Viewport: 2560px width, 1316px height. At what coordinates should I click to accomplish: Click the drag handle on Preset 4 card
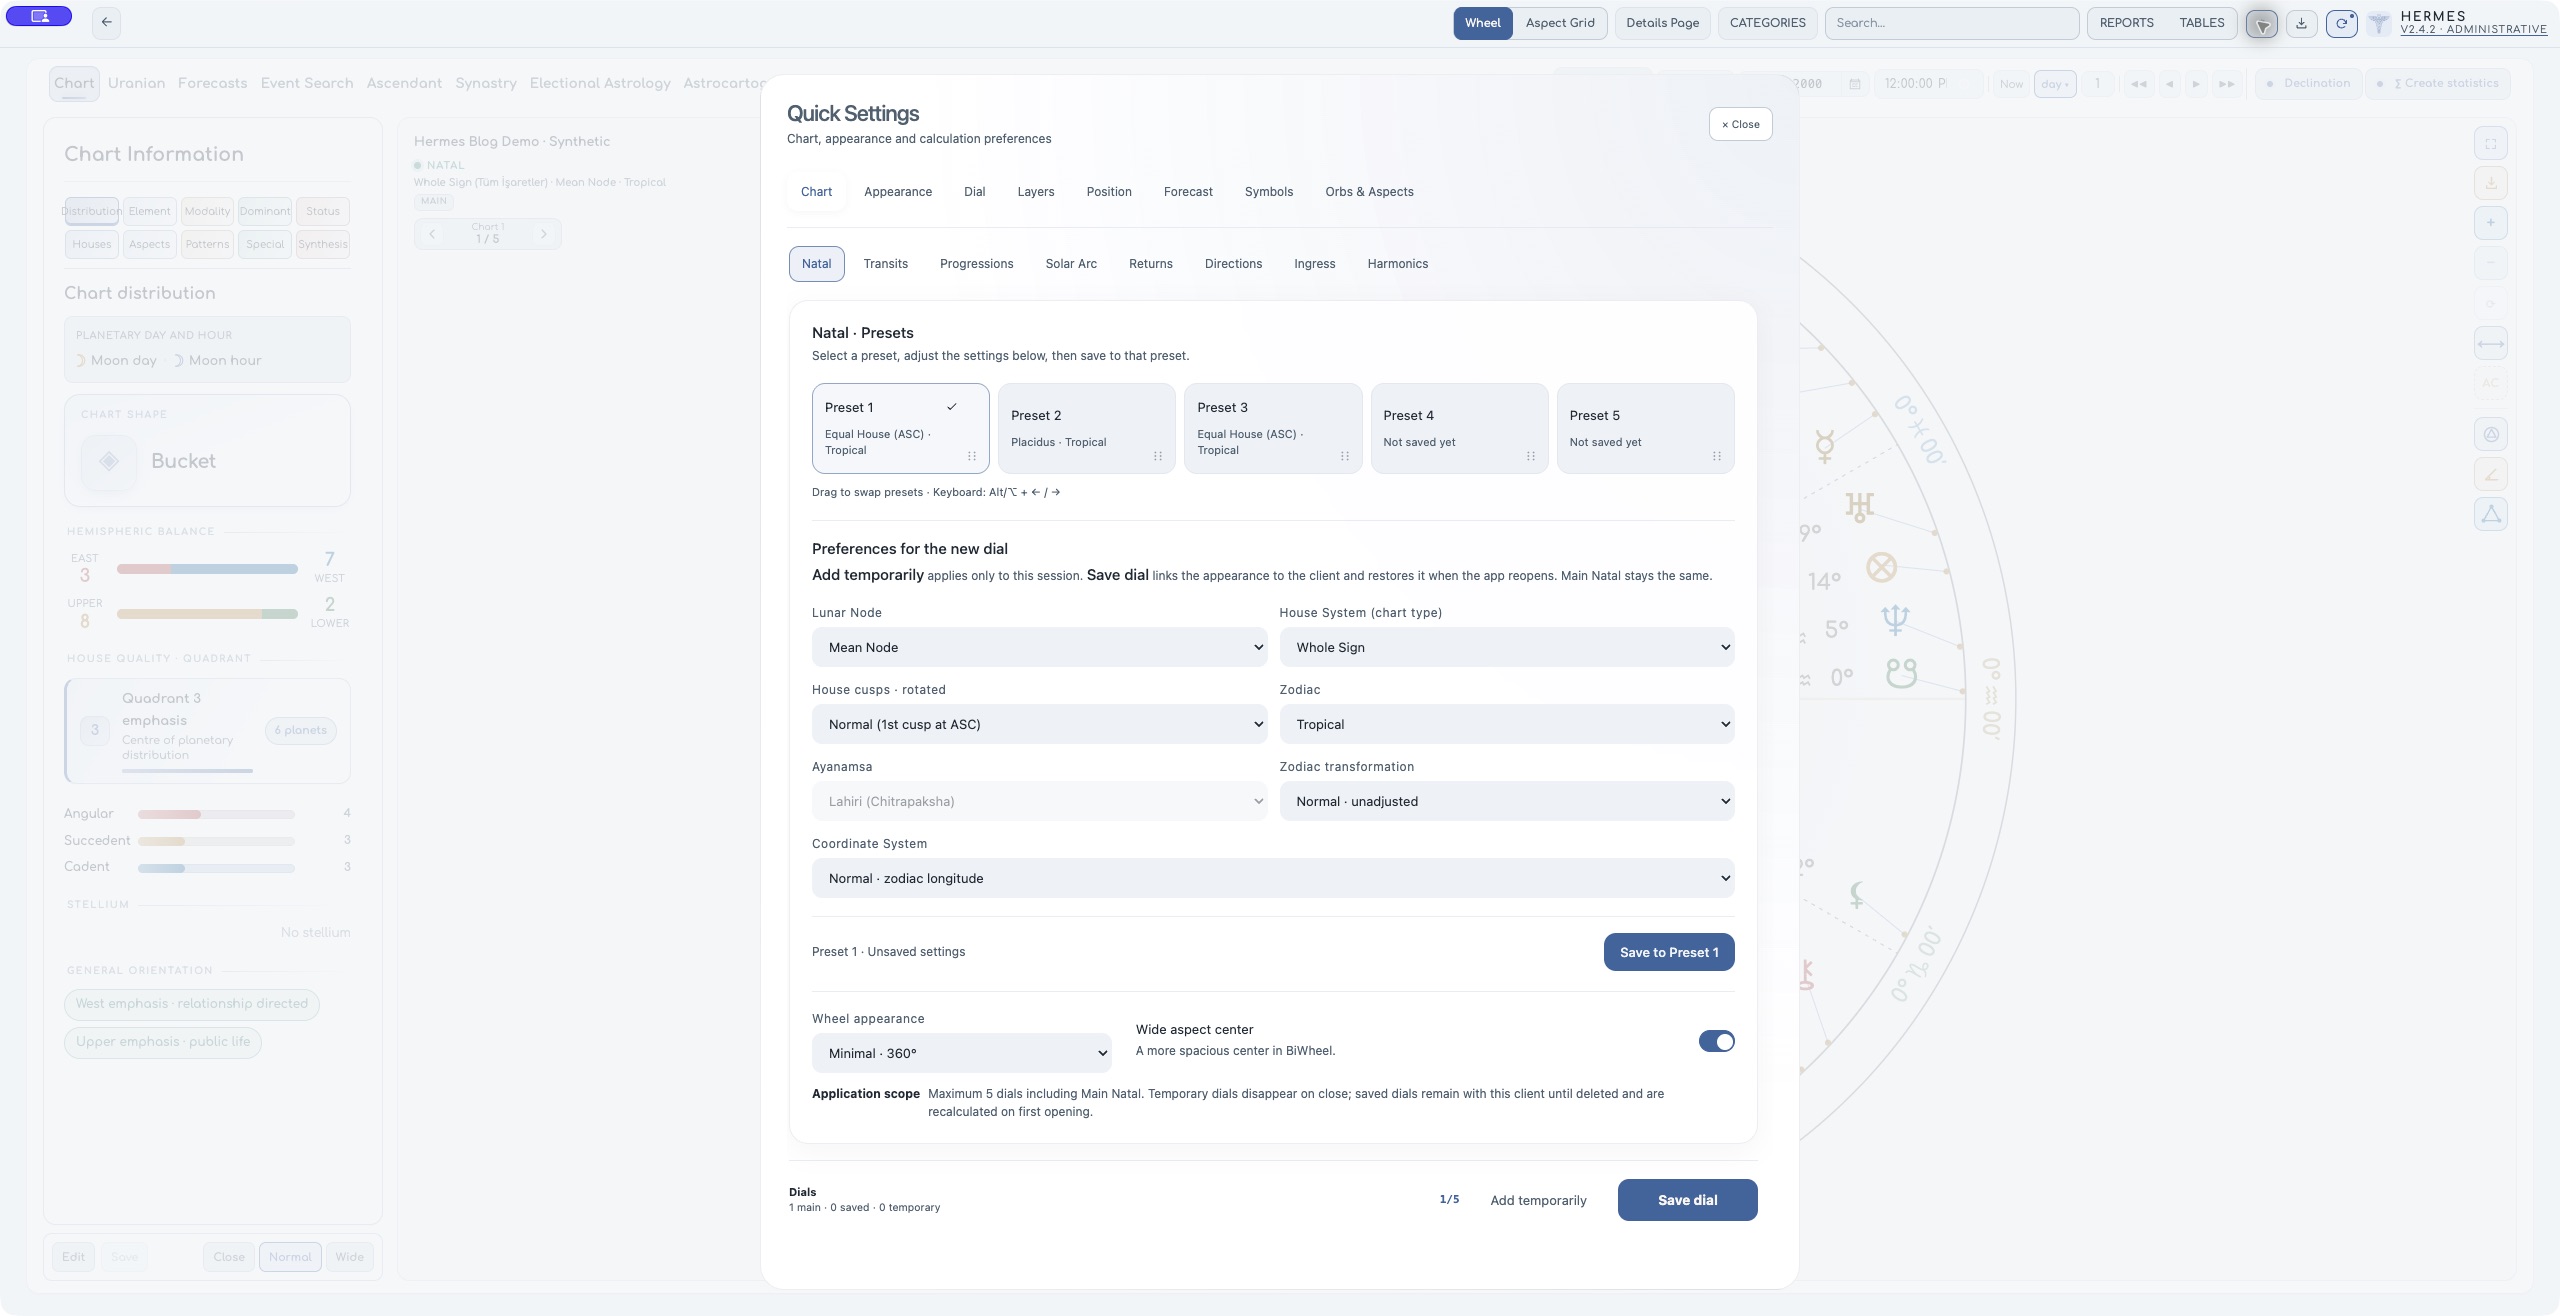tap(1531, 456)
